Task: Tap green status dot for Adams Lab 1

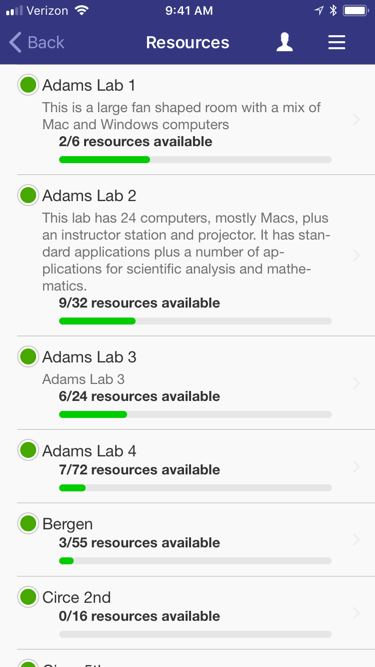Action: pos(28,85)
